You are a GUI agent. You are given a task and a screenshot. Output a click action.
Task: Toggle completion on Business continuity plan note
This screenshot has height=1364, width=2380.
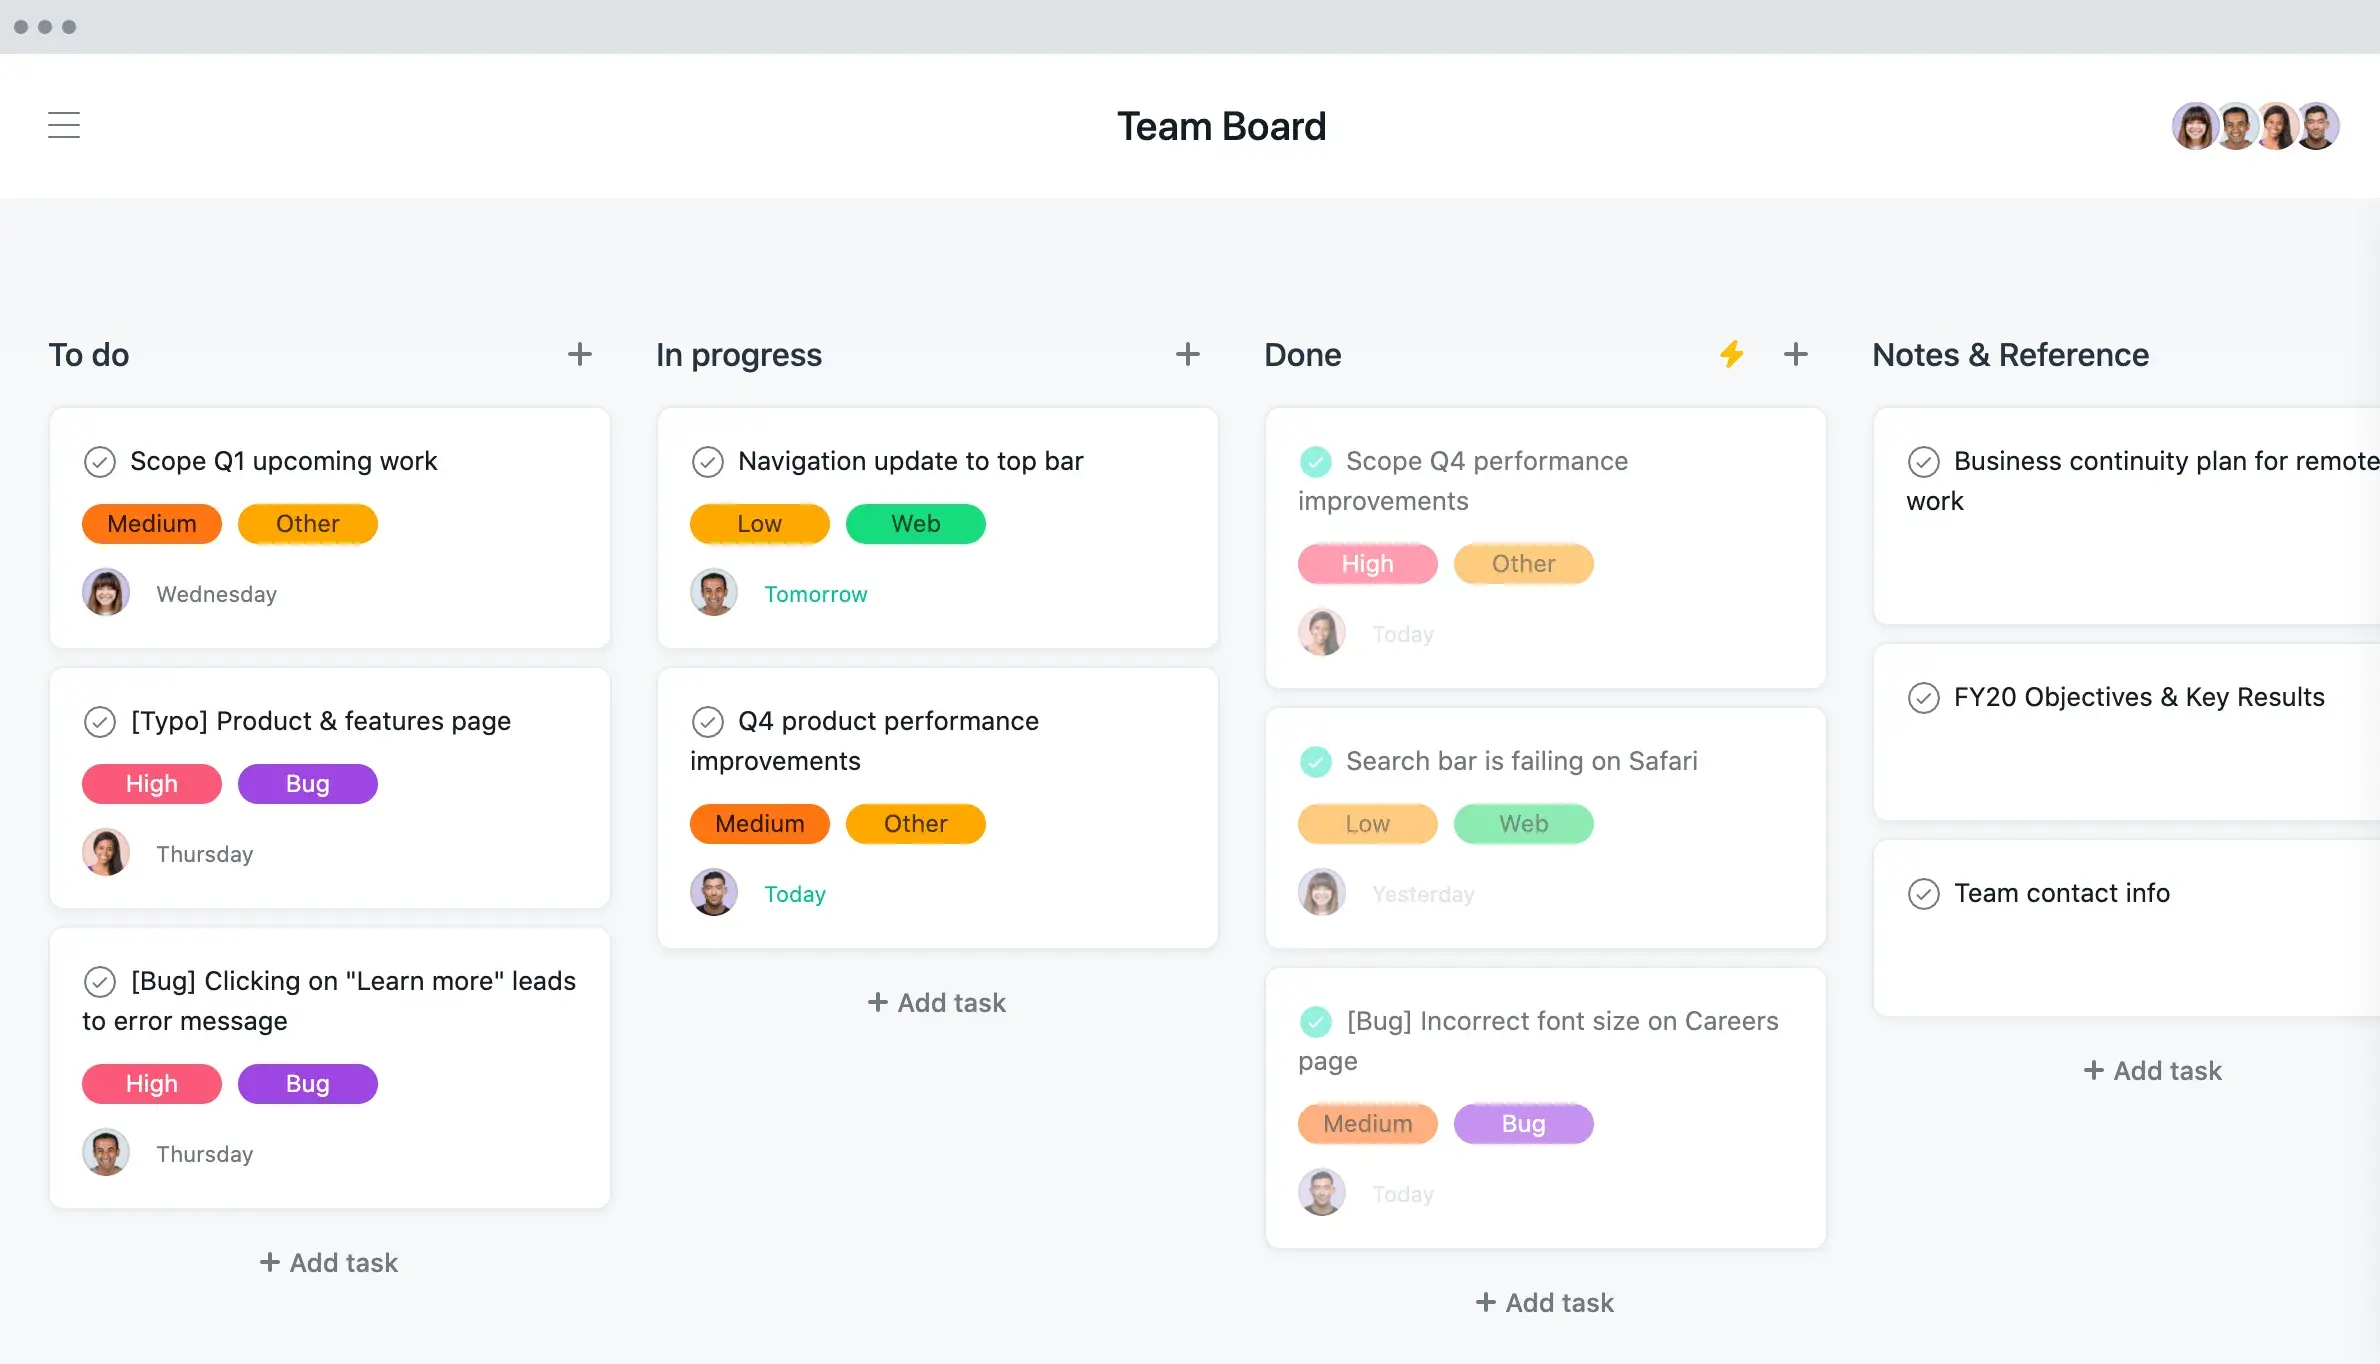(1922, 460)
